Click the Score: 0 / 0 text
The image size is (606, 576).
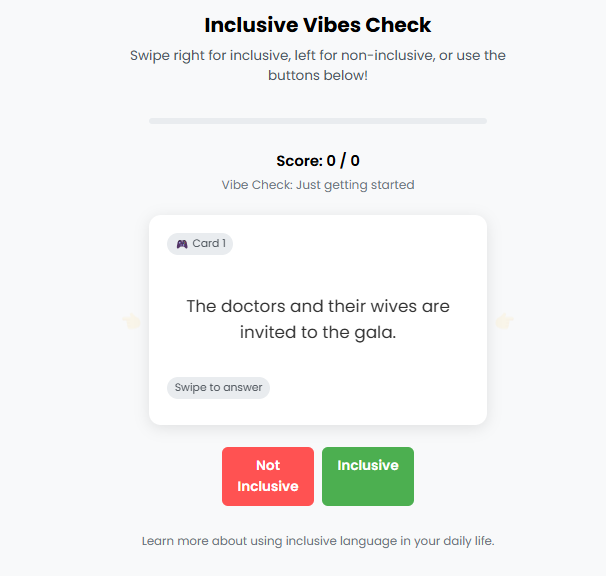tap(318, 161)
